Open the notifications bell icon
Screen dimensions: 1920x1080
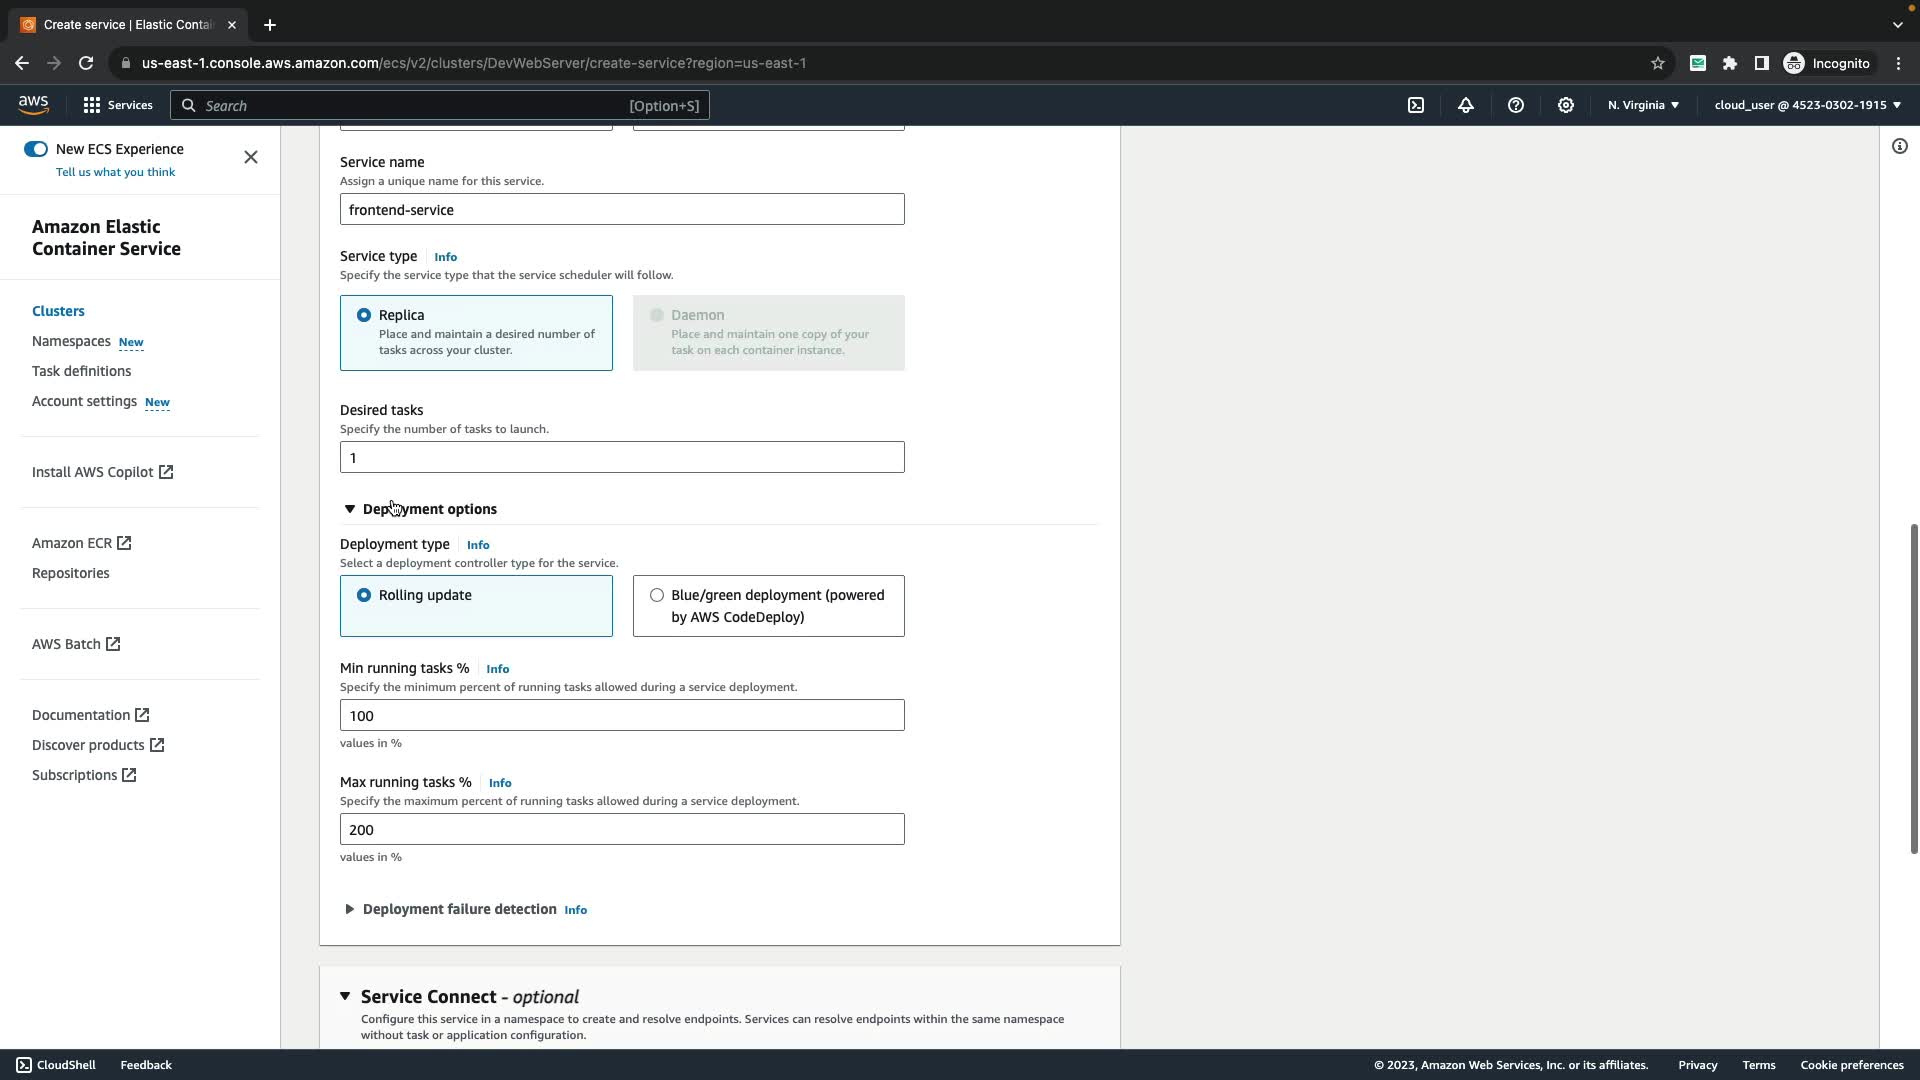click(1466, 105)
